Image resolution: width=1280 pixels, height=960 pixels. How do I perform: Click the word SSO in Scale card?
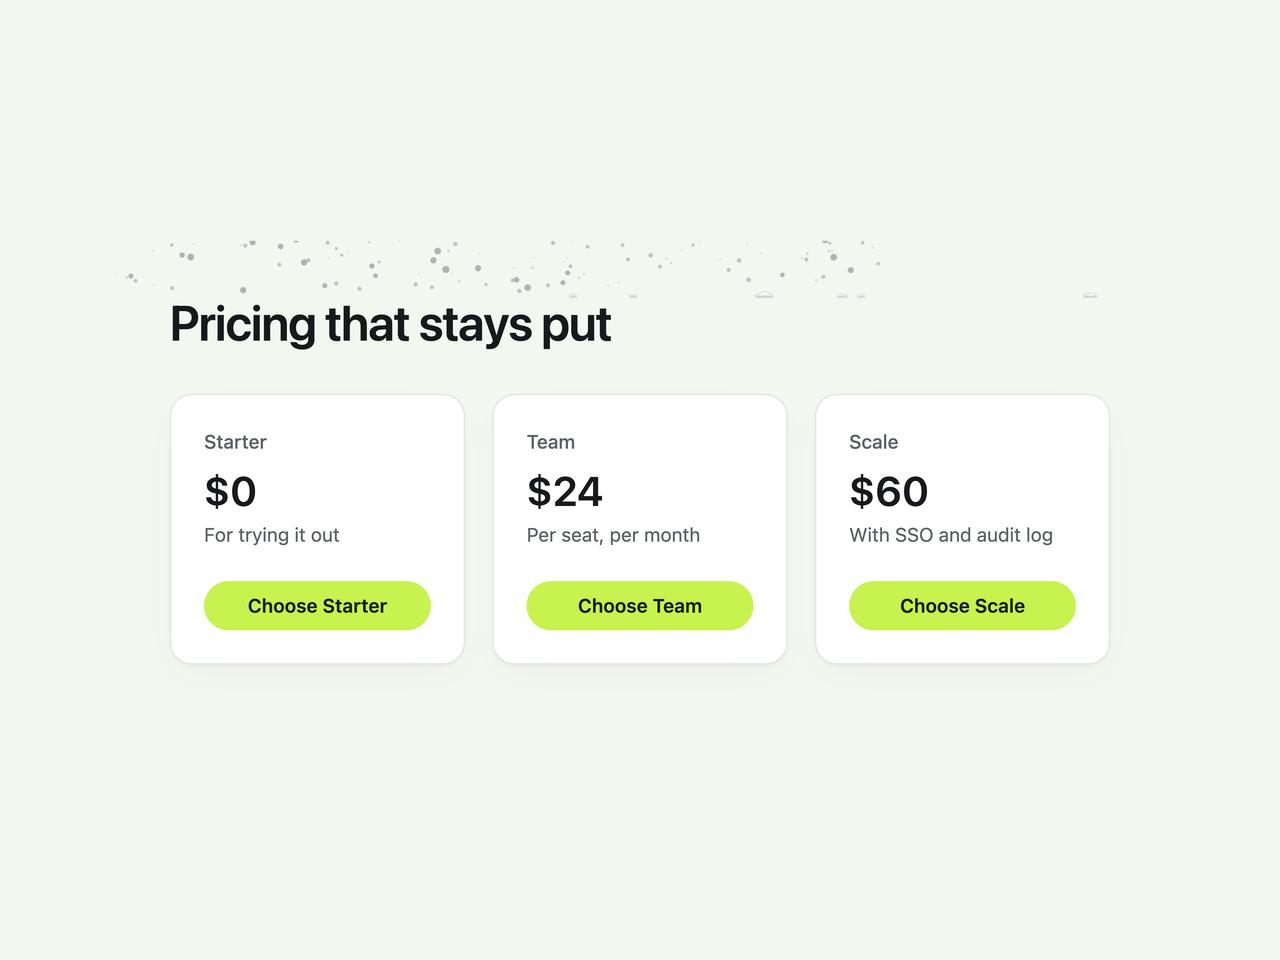point(914,535)
